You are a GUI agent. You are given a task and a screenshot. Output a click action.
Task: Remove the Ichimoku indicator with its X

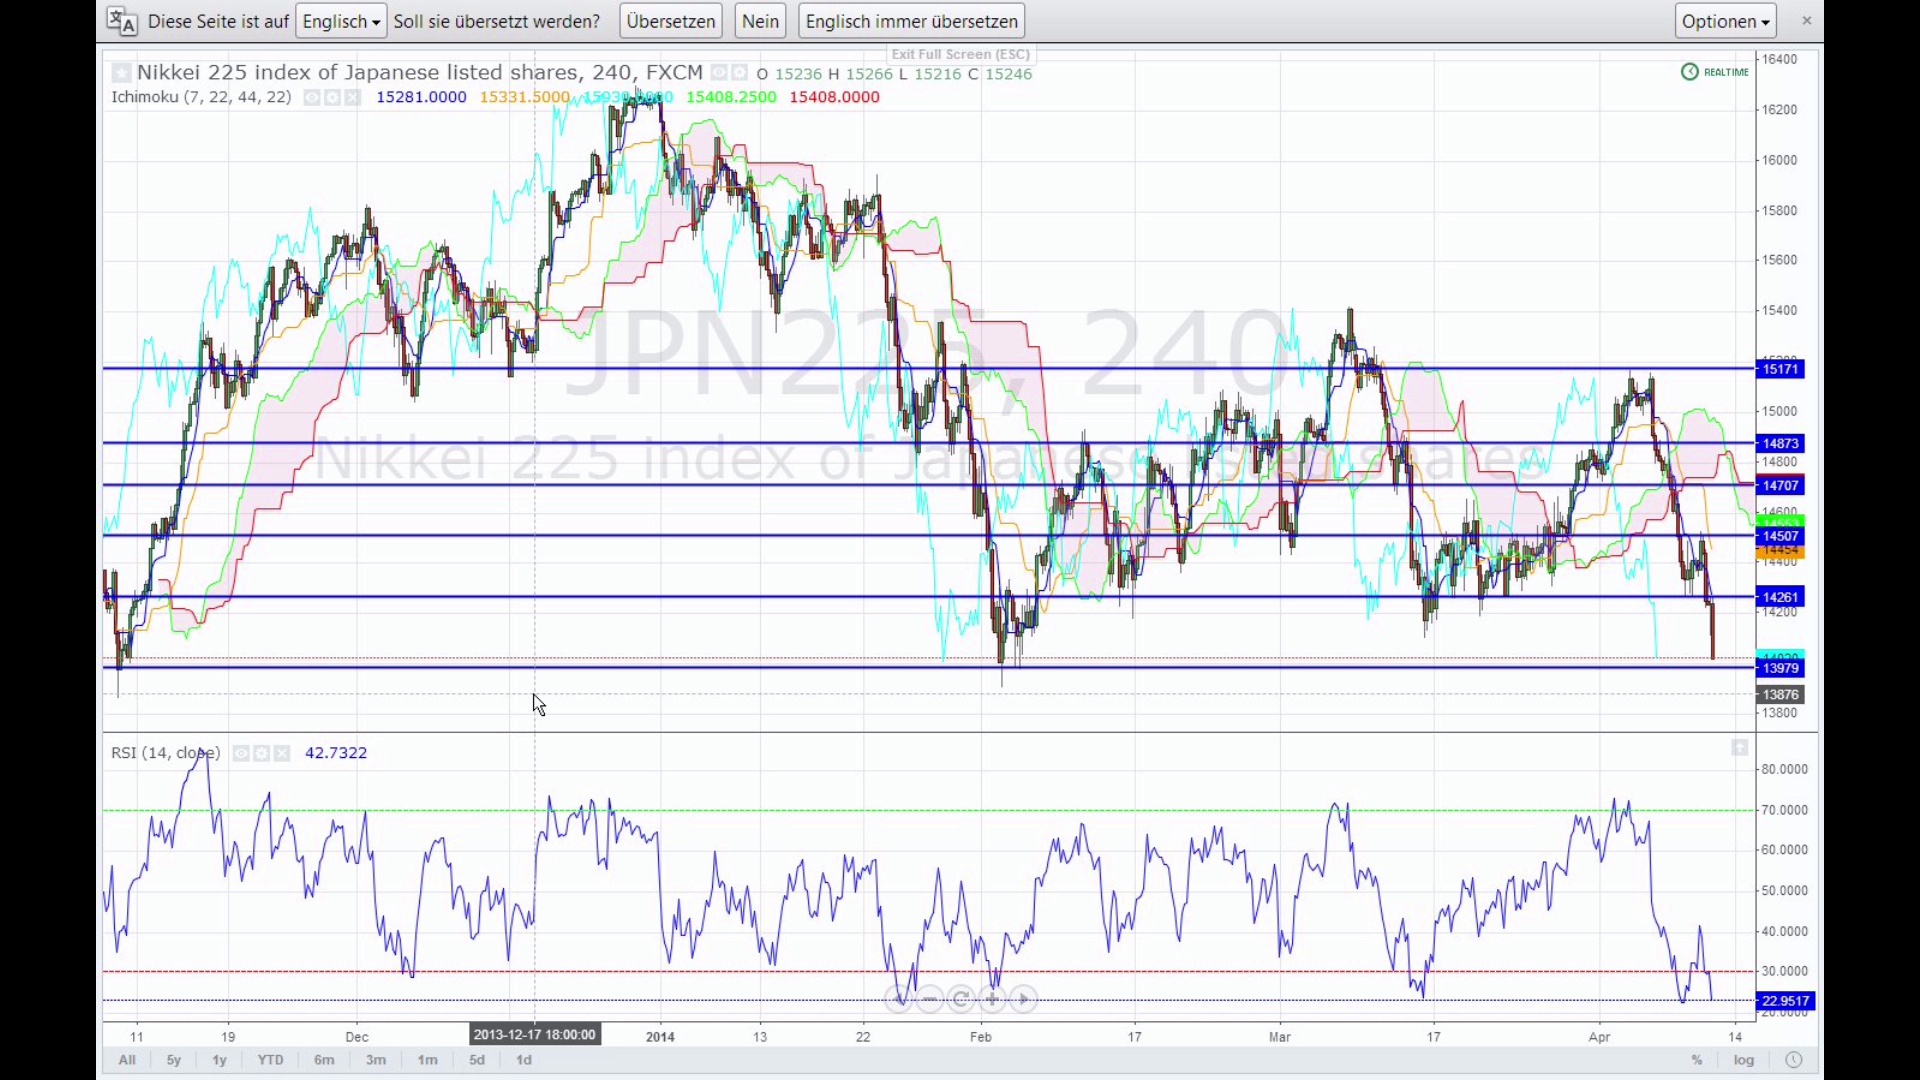352,98
